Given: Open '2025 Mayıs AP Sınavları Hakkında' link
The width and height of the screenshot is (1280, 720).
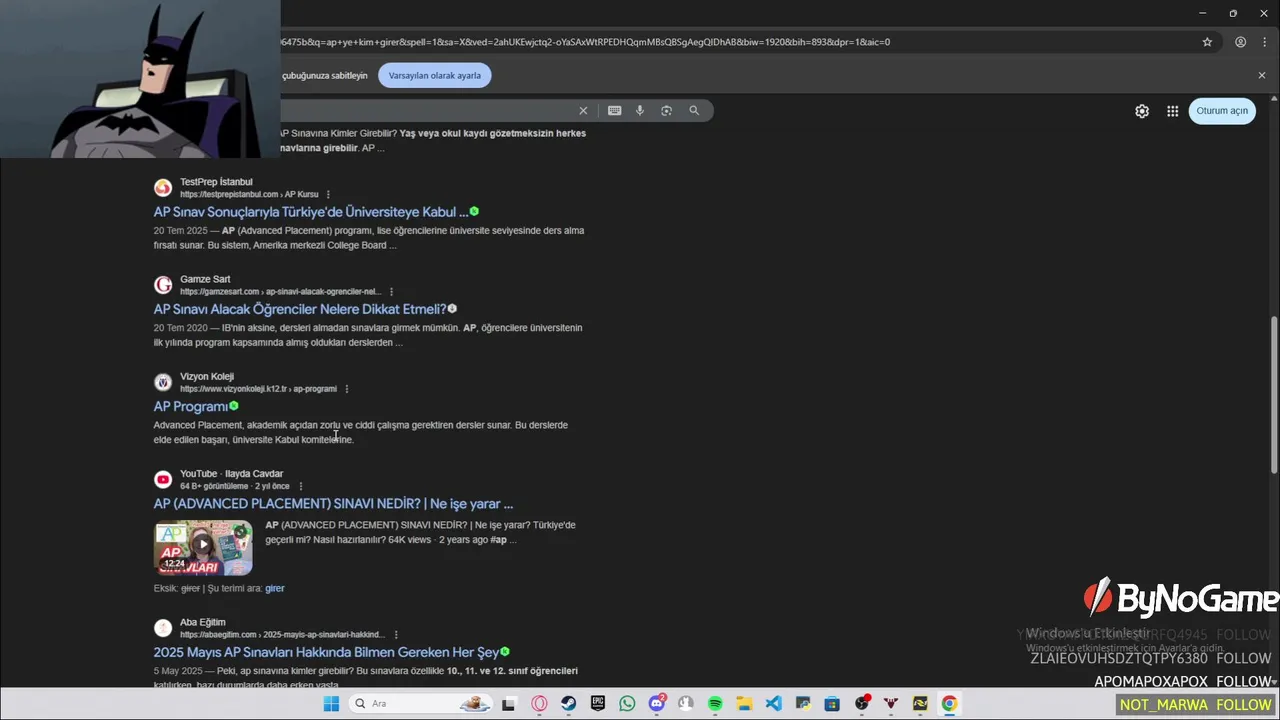Looking at the screenshot, I should click(326, 652).
